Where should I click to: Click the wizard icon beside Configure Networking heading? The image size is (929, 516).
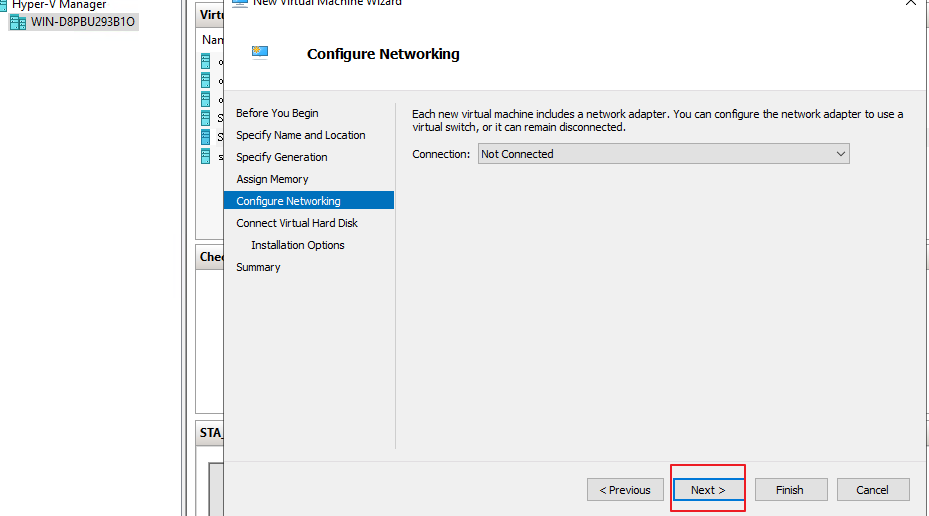click(x=260, y=53)
